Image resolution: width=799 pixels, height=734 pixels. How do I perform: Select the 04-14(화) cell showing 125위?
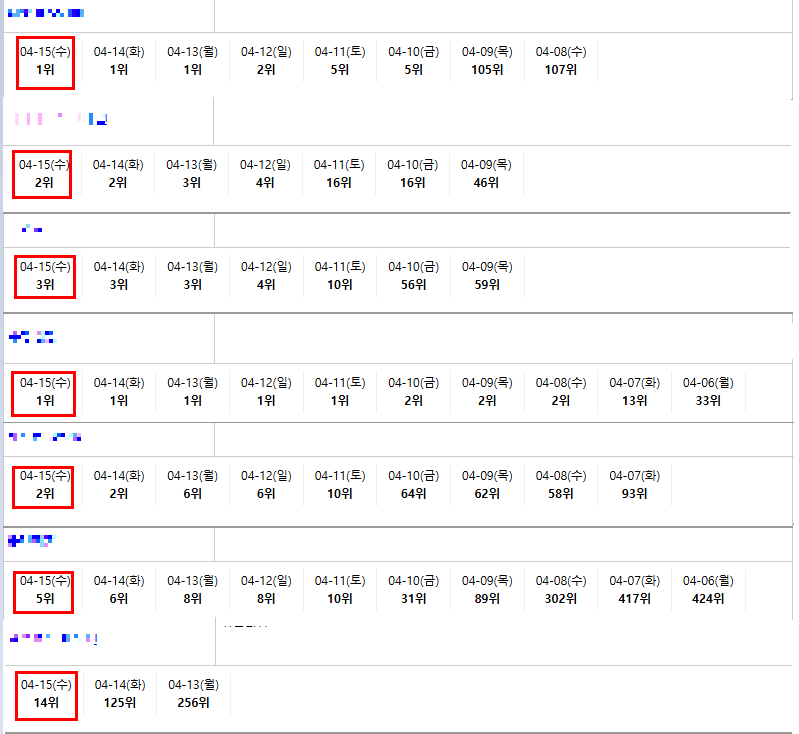coord(120,694)
